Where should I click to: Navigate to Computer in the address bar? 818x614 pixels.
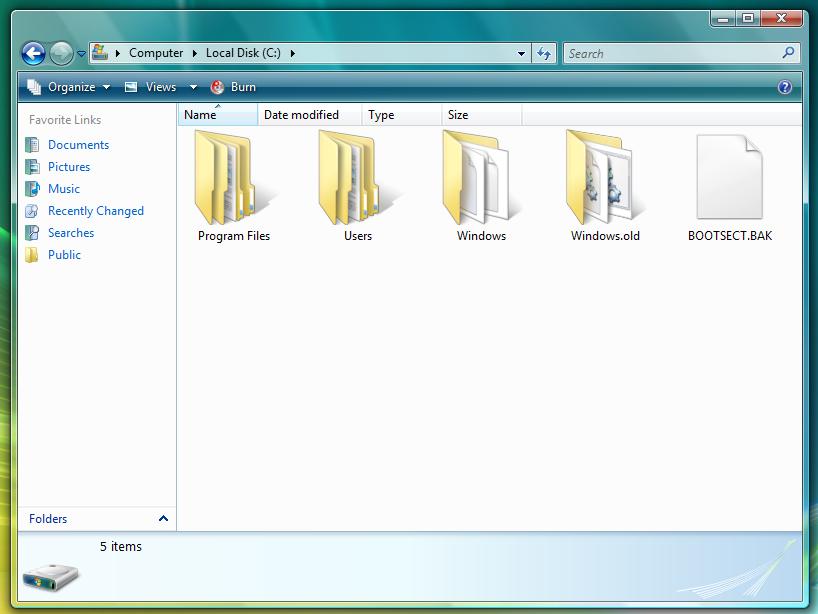click(x=156, y=53)
